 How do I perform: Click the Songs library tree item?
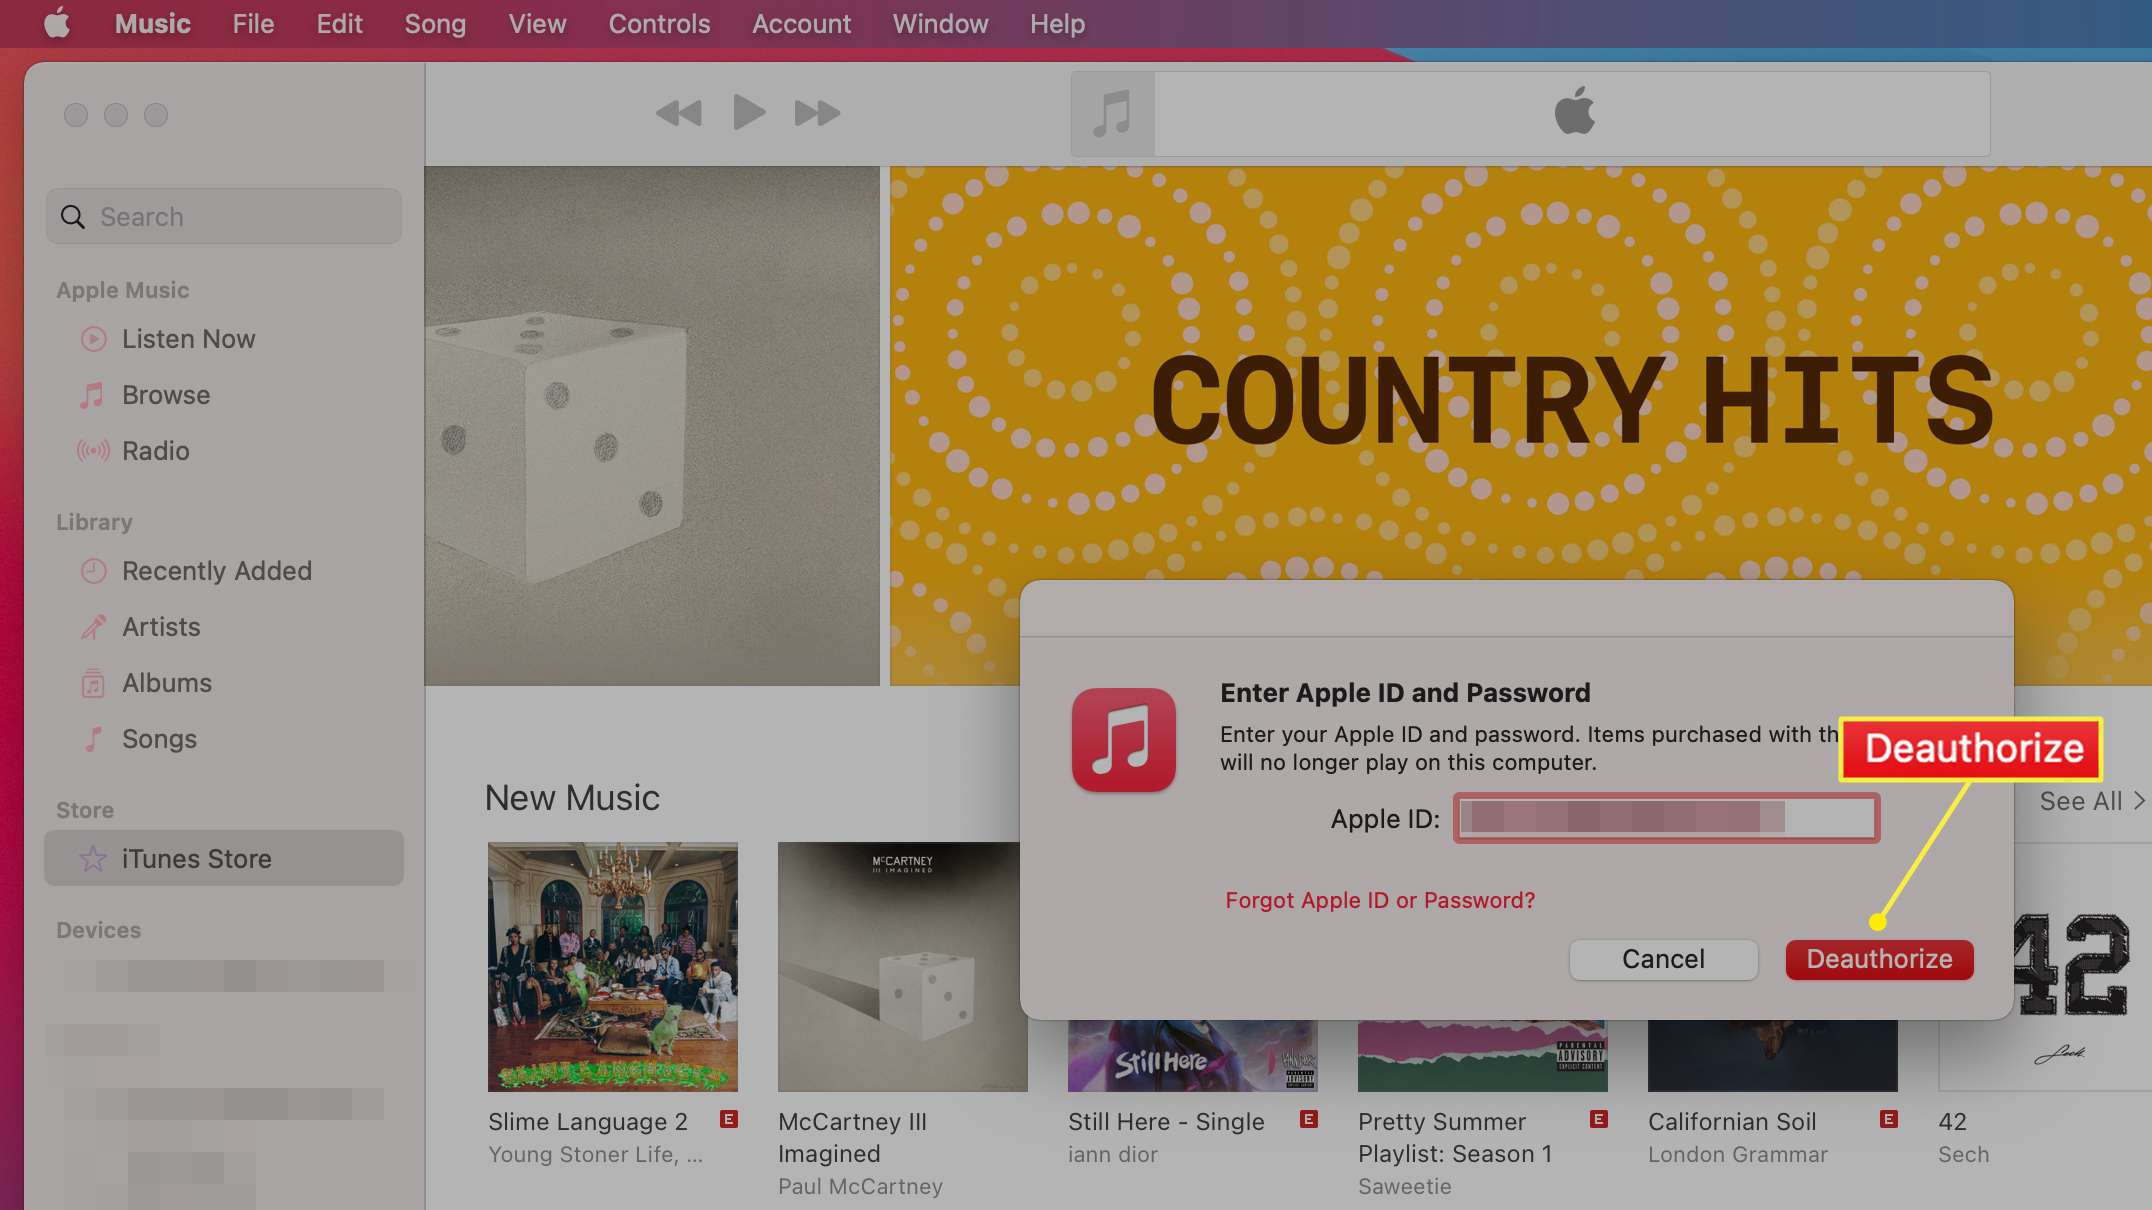[x=158, y=736]
